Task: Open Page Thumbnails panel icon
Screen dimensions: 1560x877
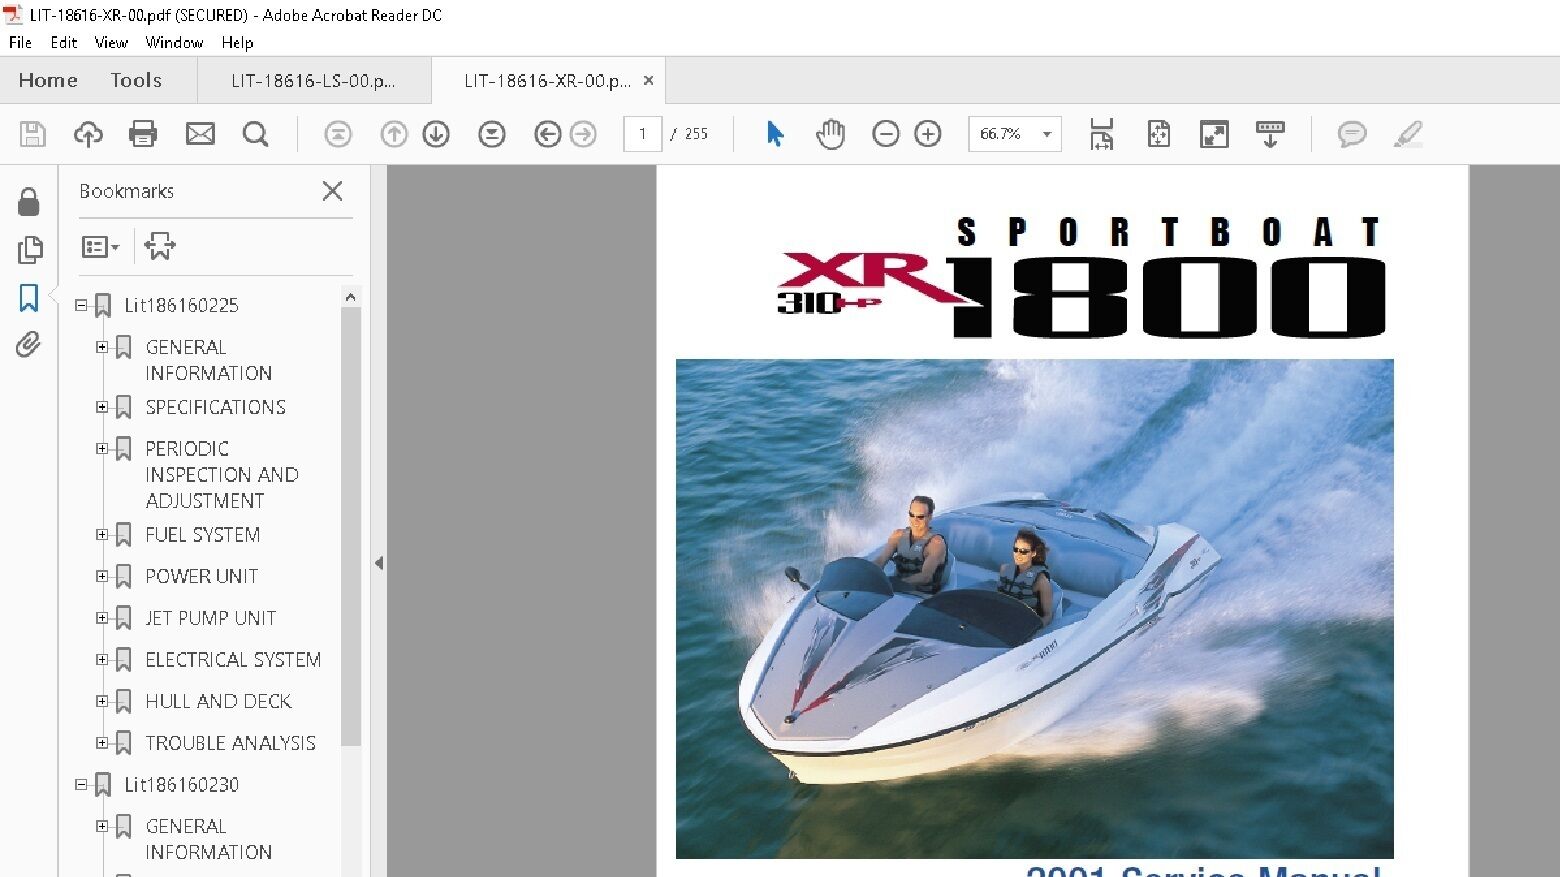Action: 30,250
